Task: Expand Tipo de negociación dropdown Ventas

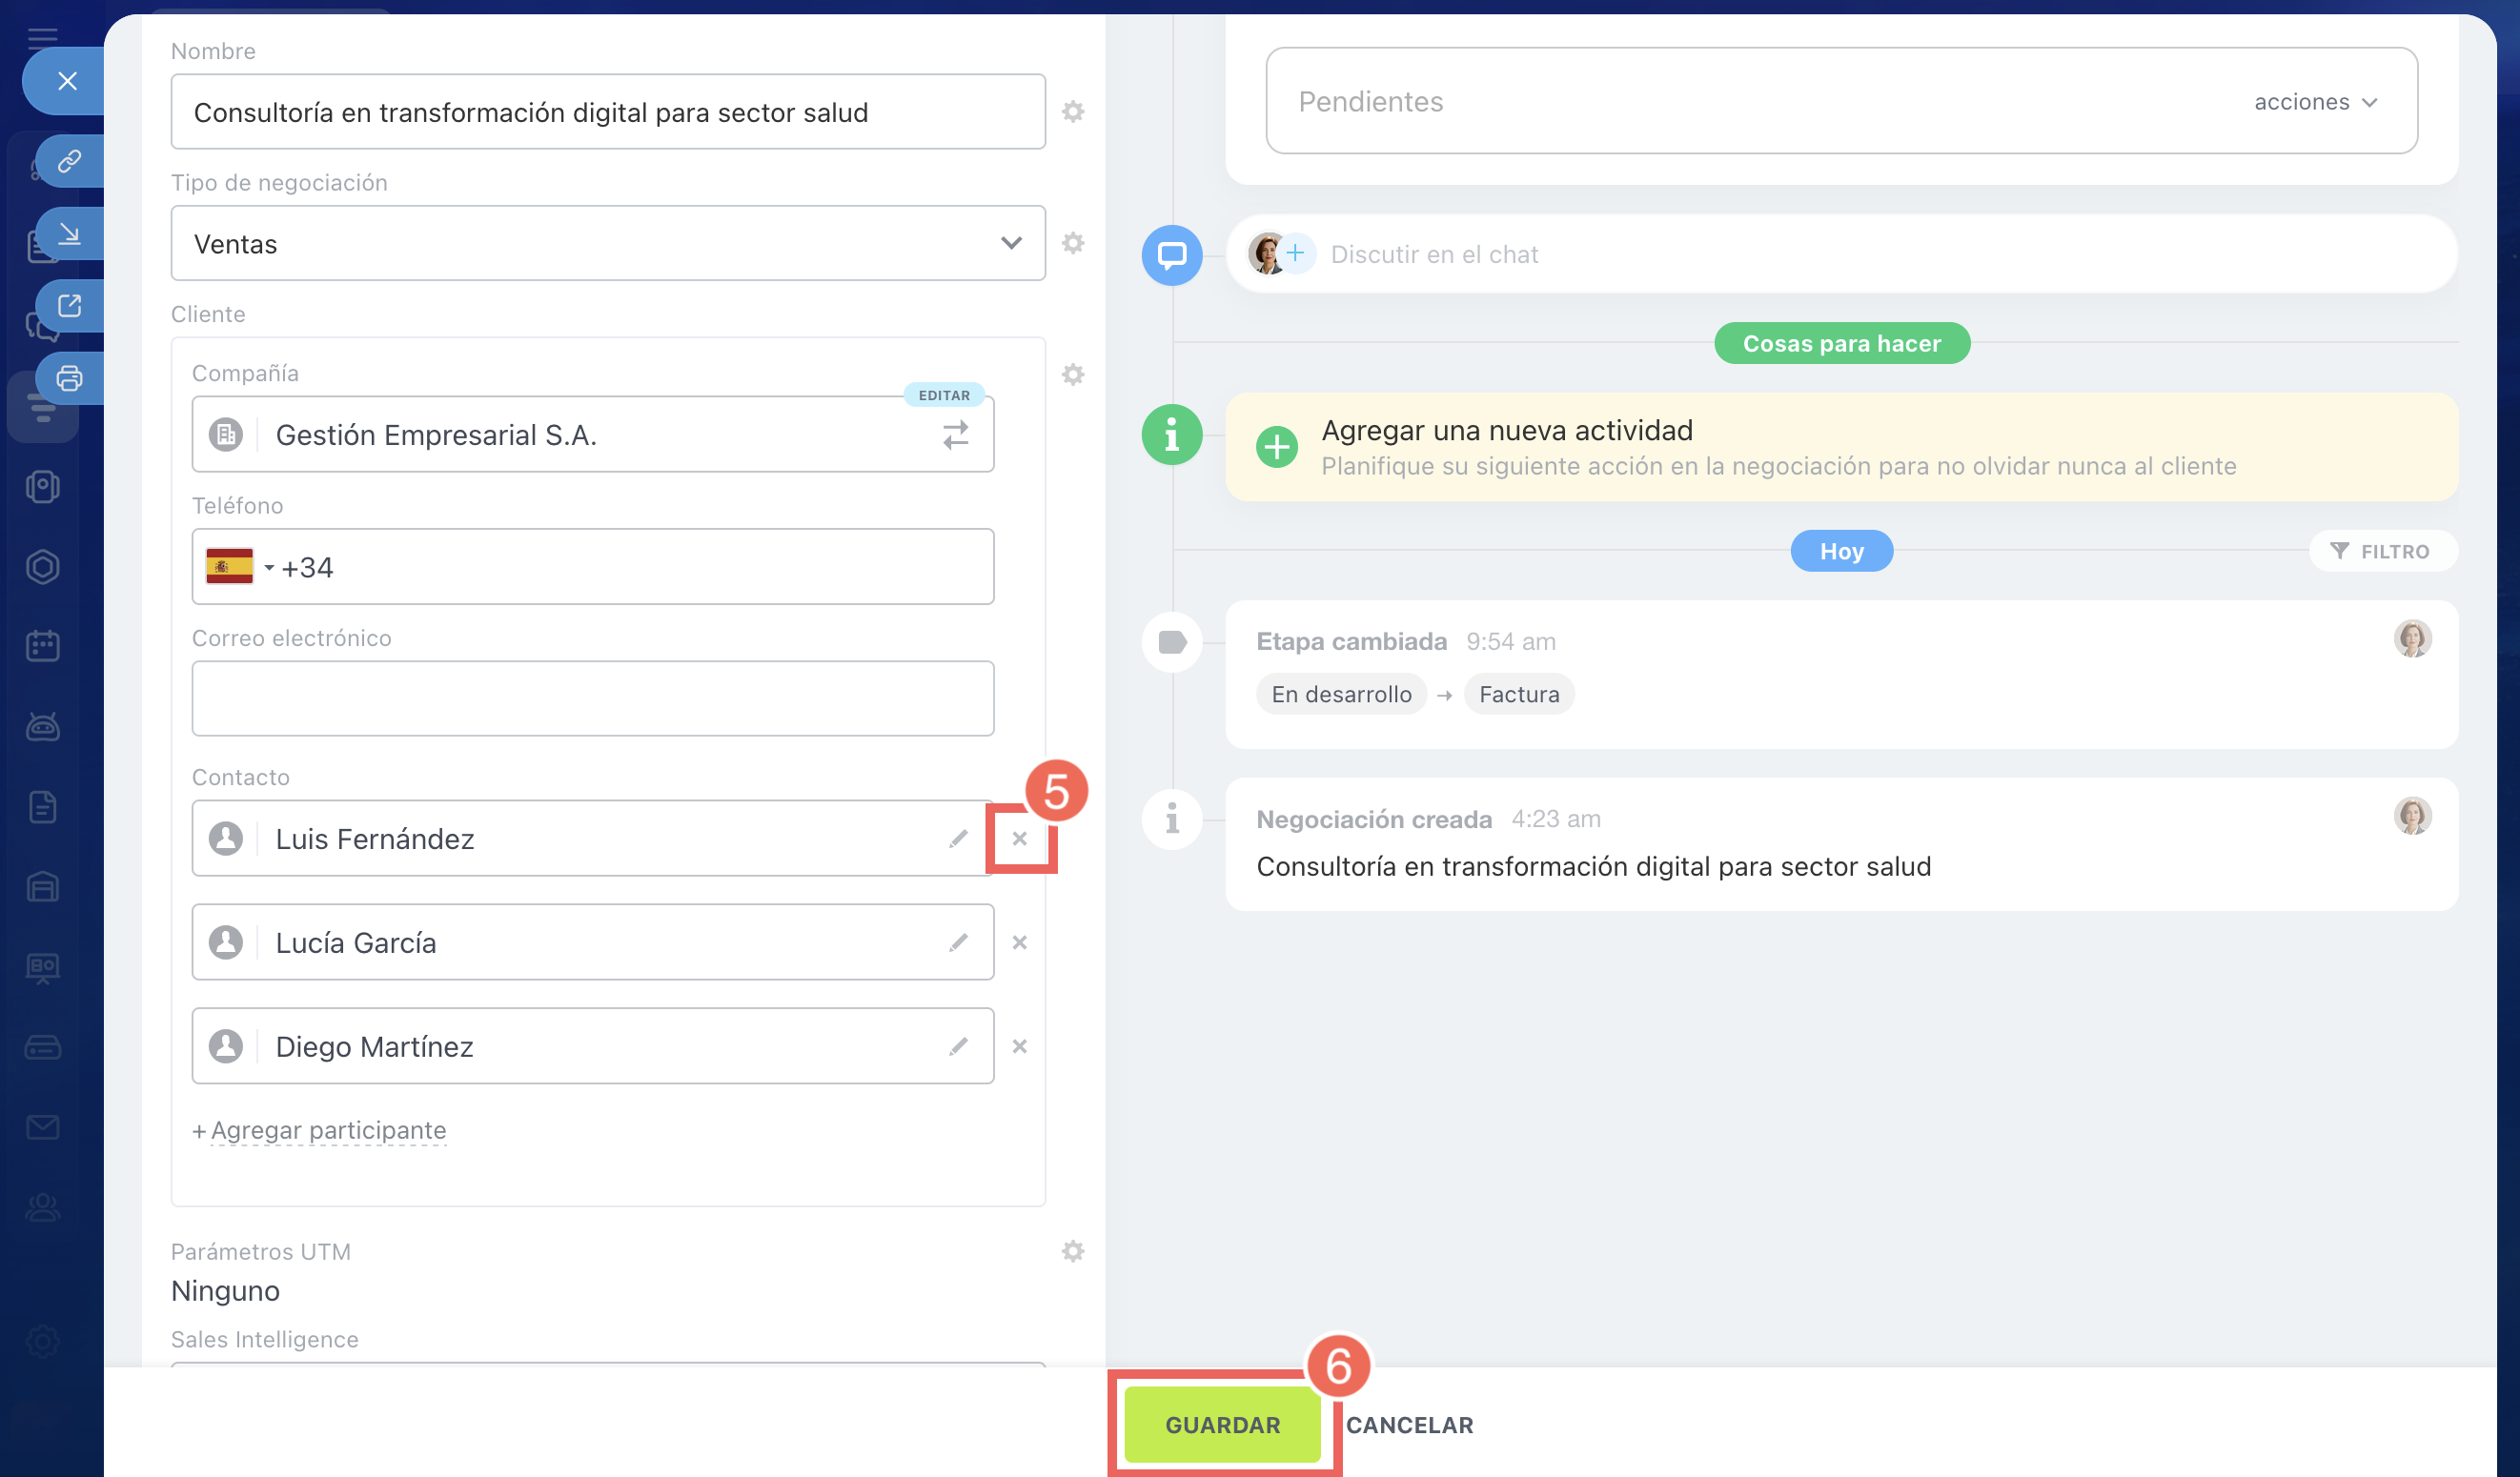Action: click(608, 244)
